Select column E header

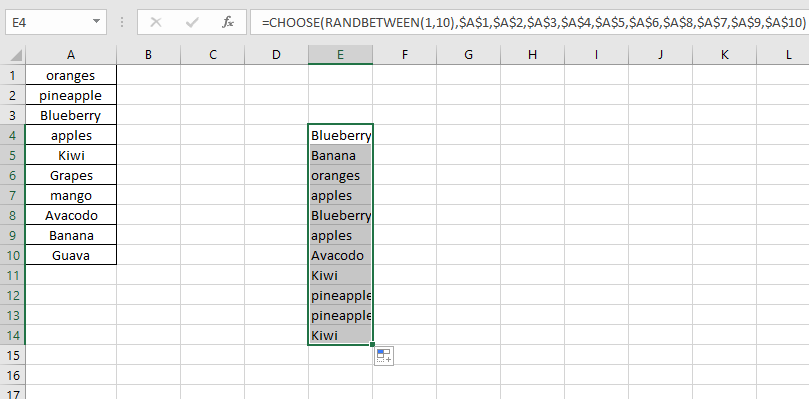click(x=340, y=55)
